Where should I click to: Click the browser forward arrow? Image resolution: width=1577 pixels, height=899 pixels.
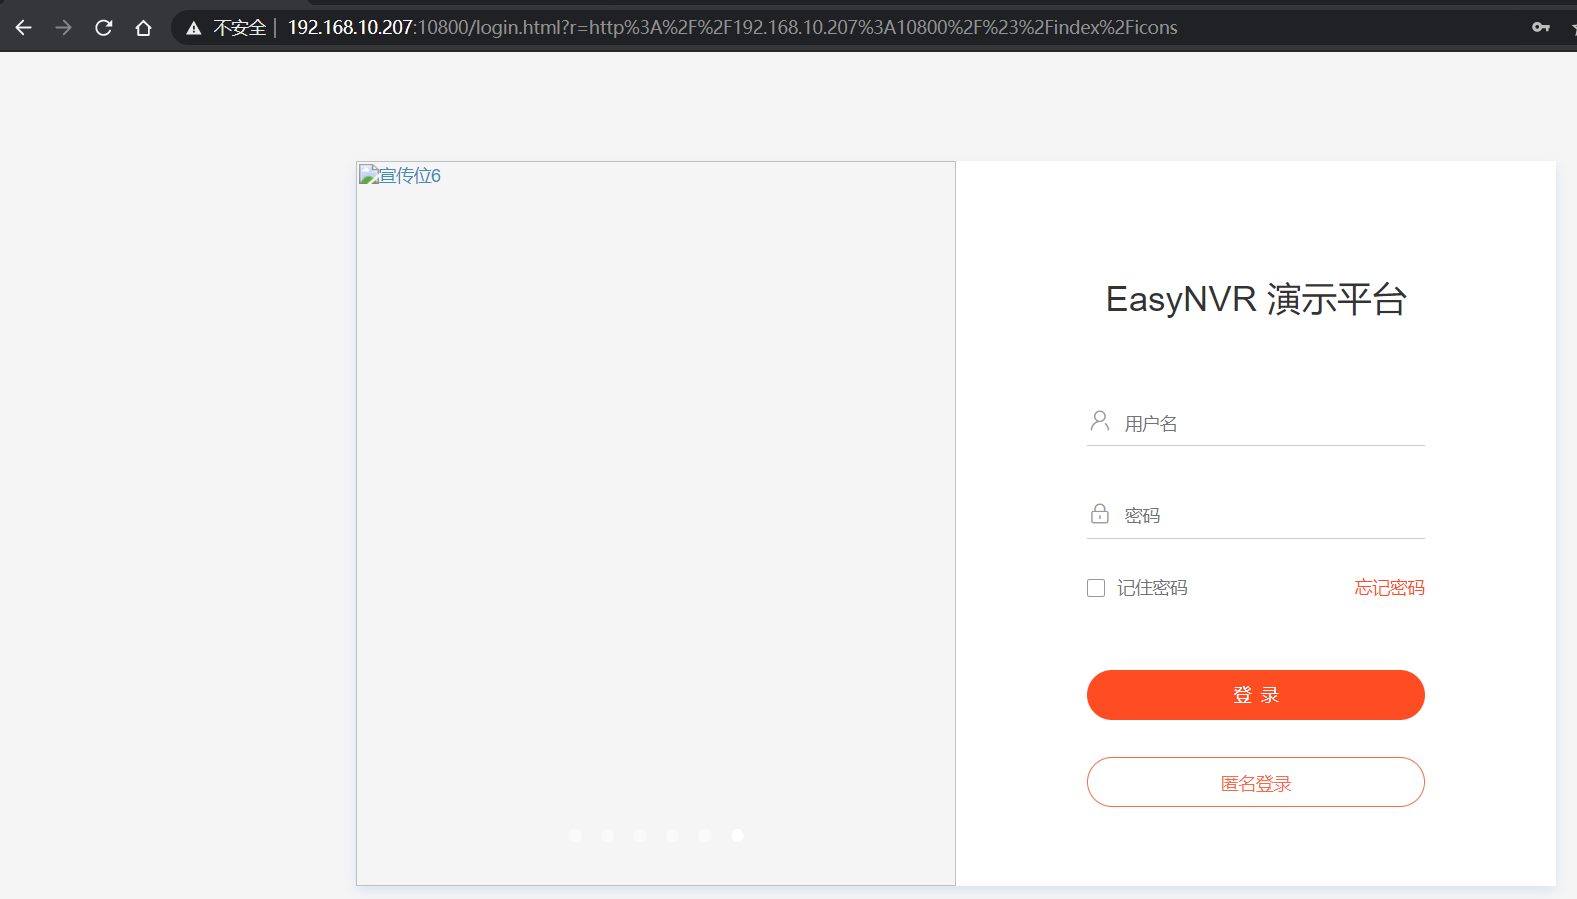(x=63, y=28)
